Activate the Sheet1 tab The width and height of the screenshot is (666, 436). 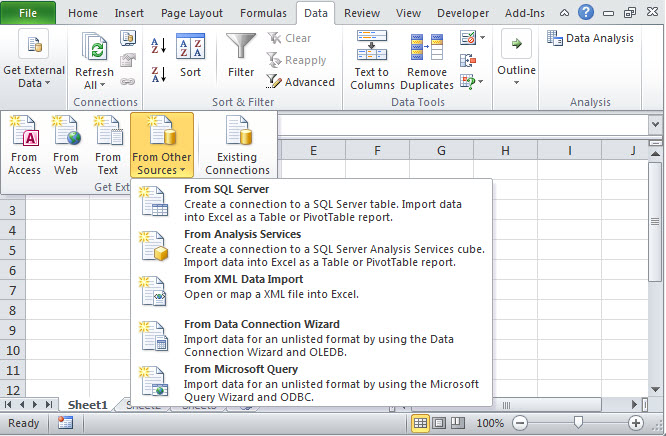tap(87, 405)
